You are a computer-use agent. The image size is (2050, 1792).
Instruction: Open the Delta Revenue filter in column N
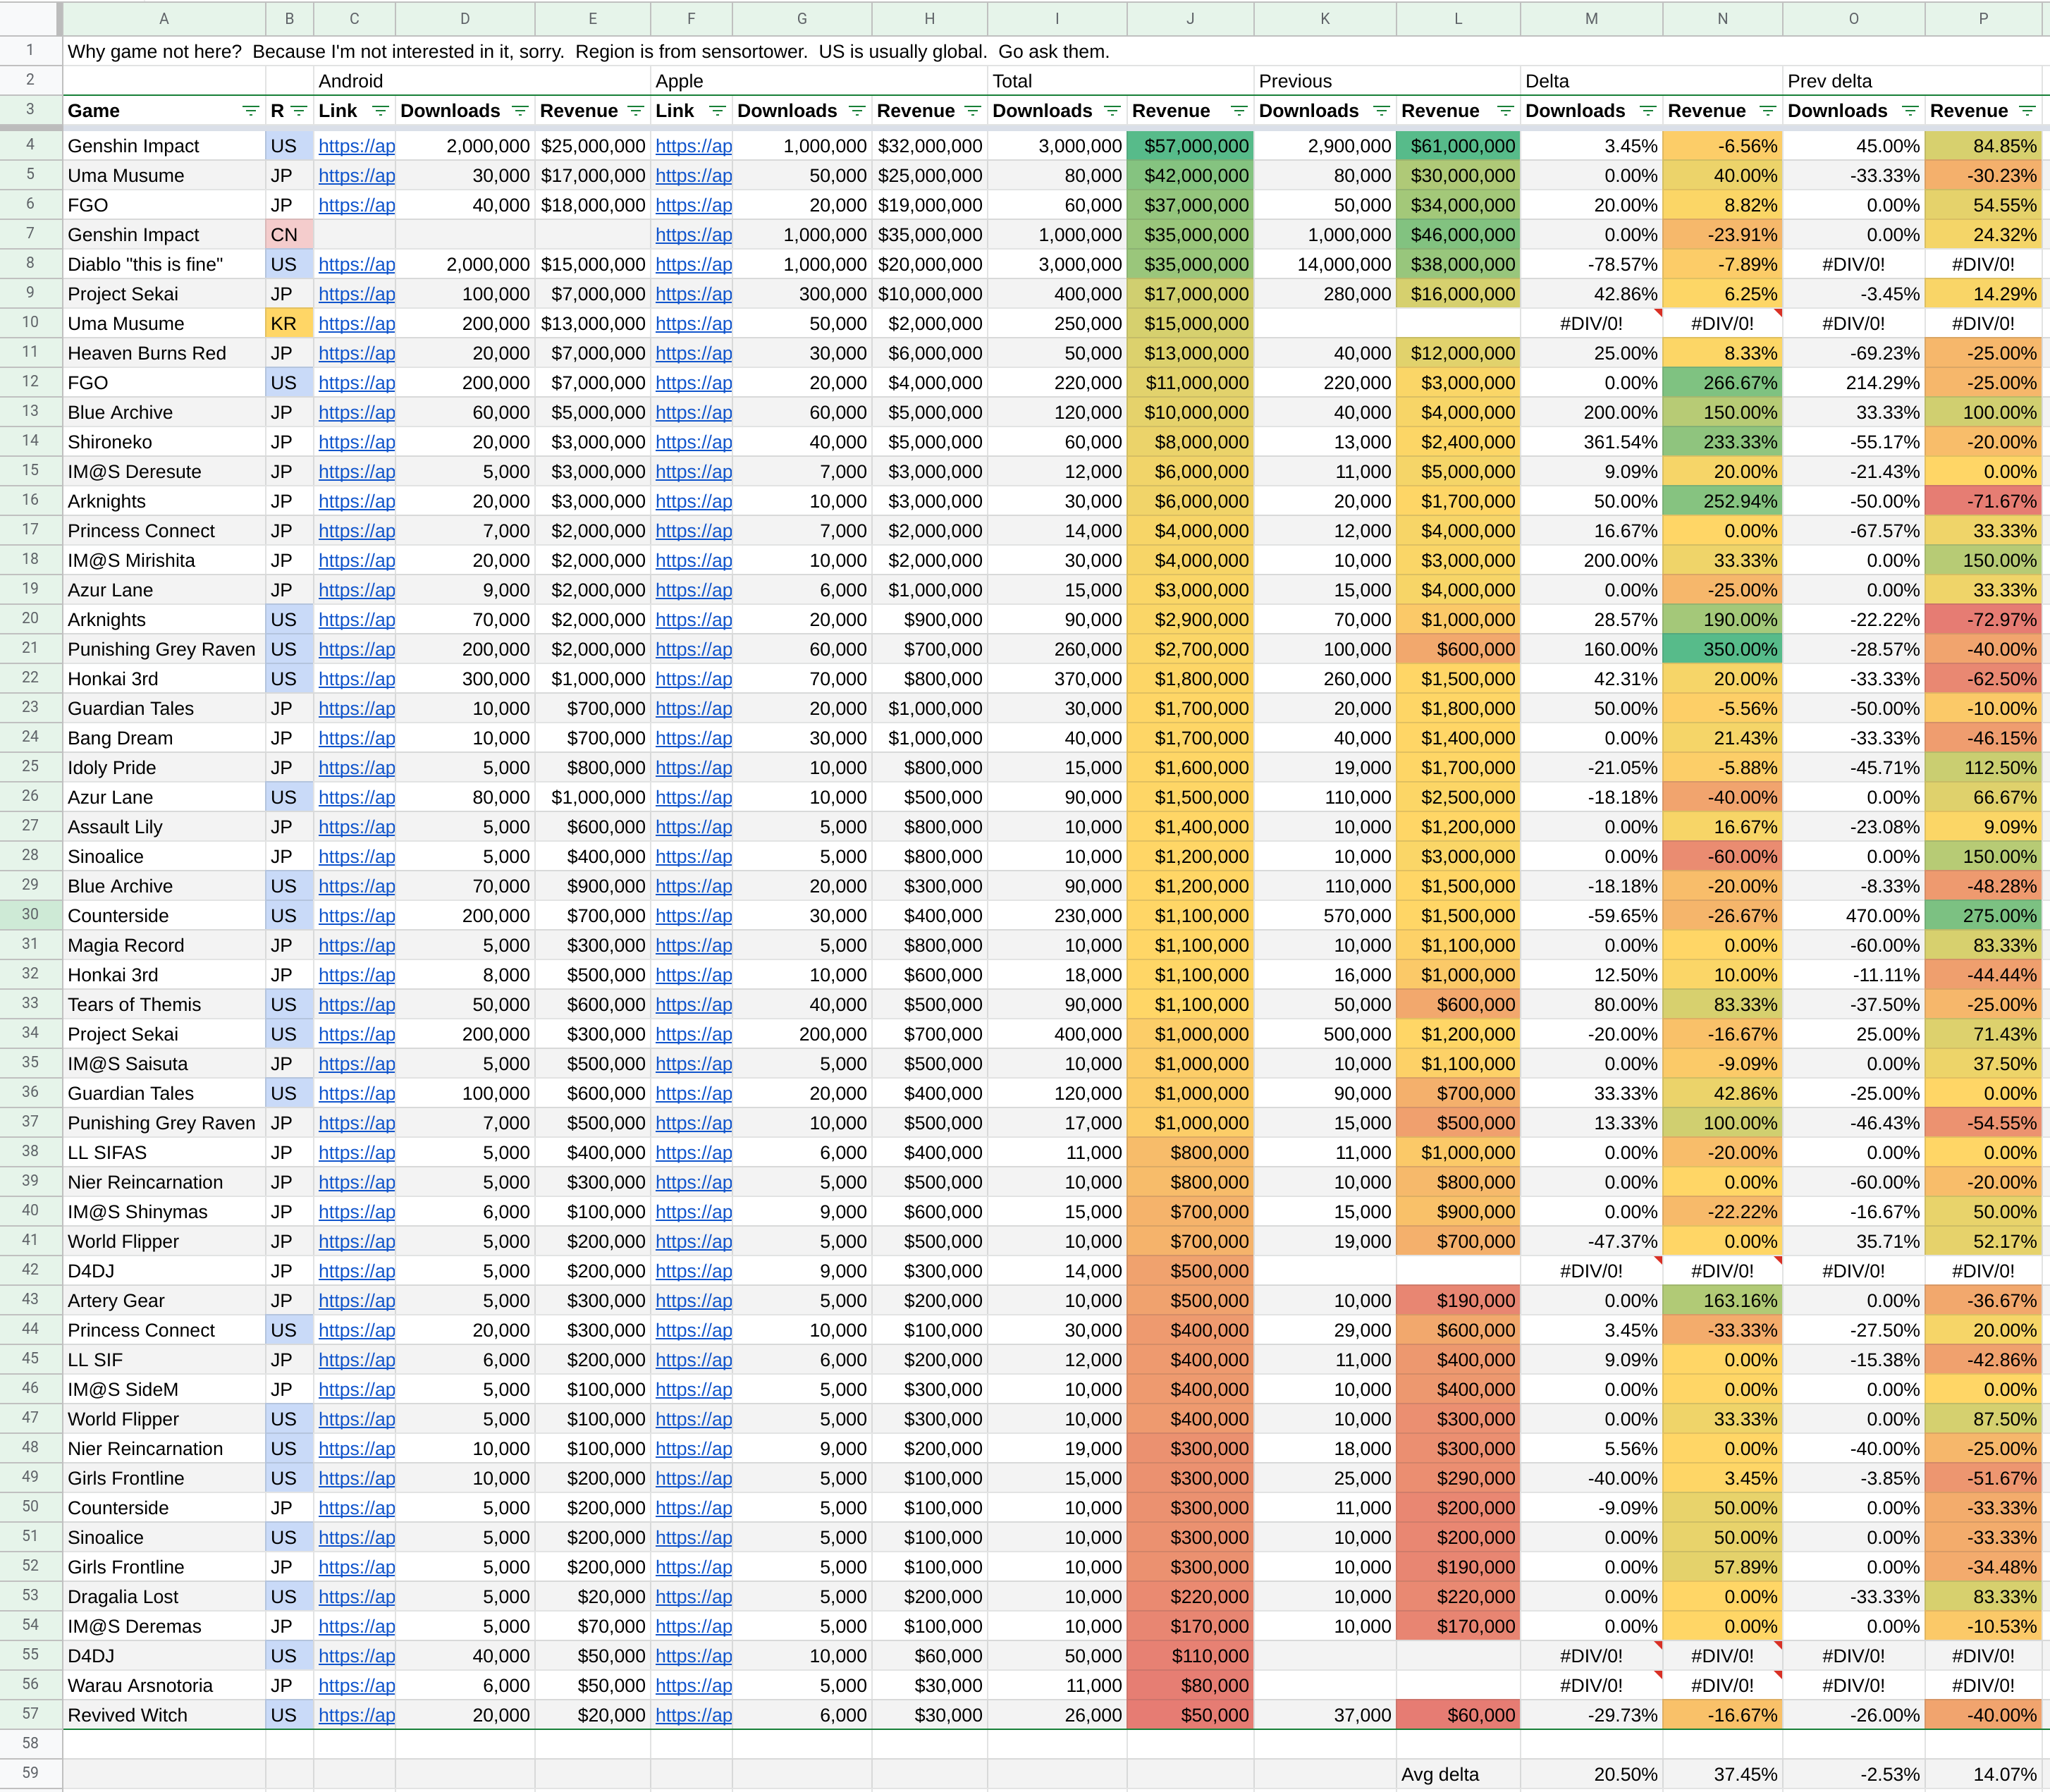click(x=1767, y=111)
